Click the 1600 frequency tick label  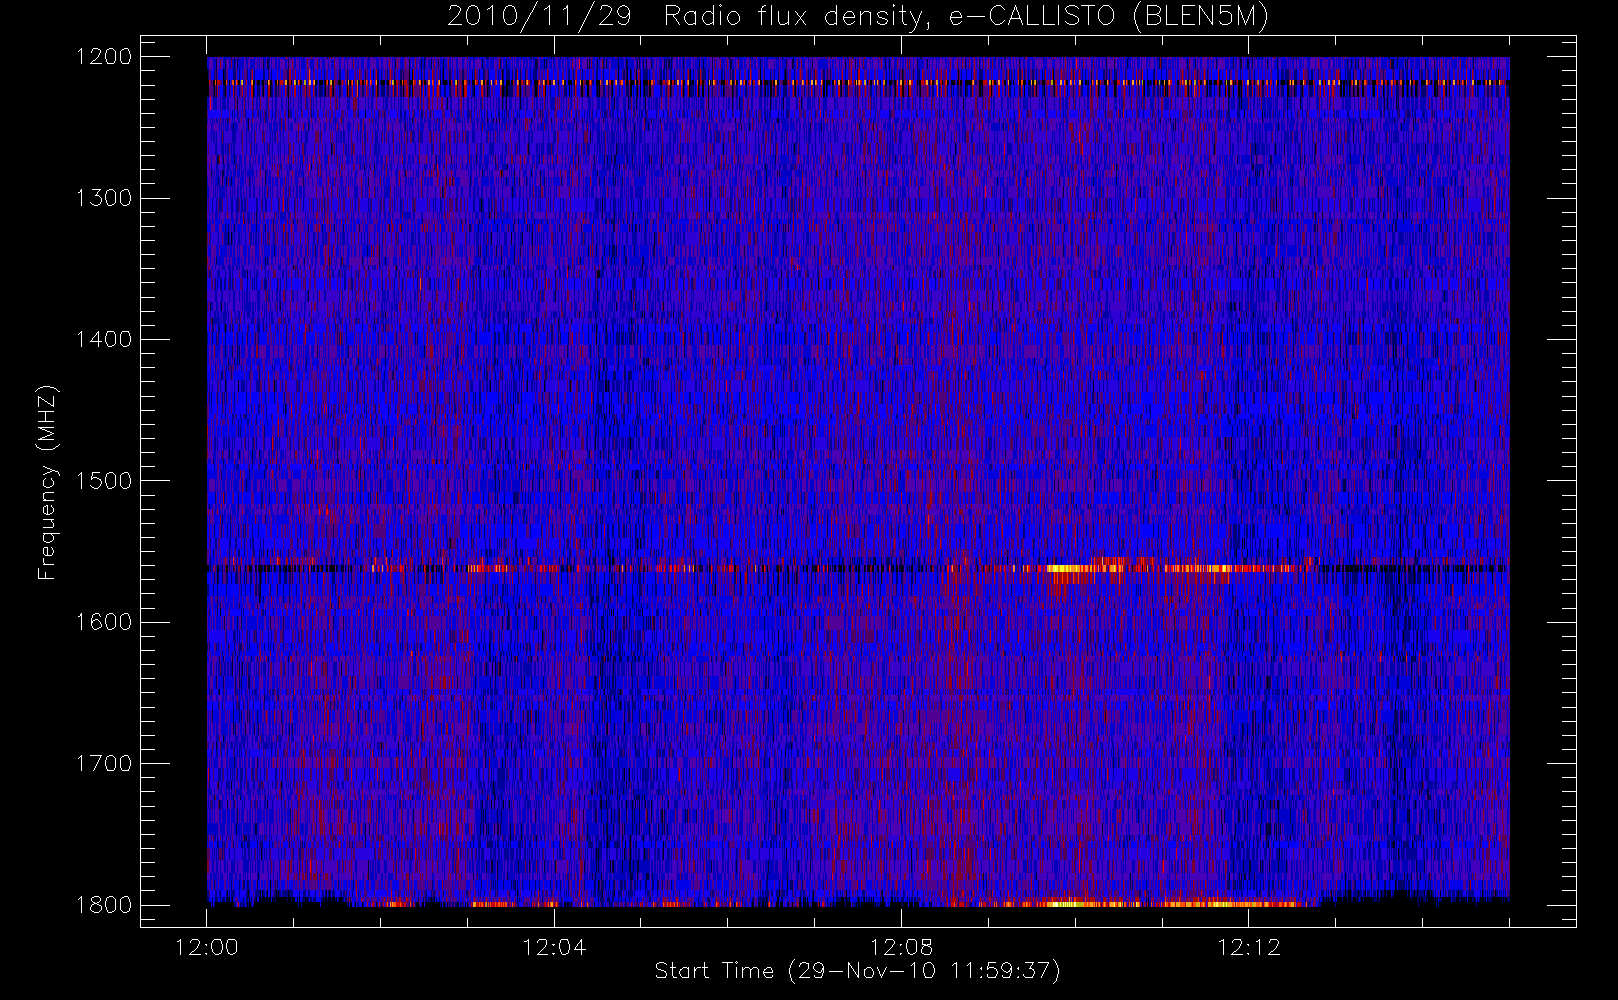(104, 622)
